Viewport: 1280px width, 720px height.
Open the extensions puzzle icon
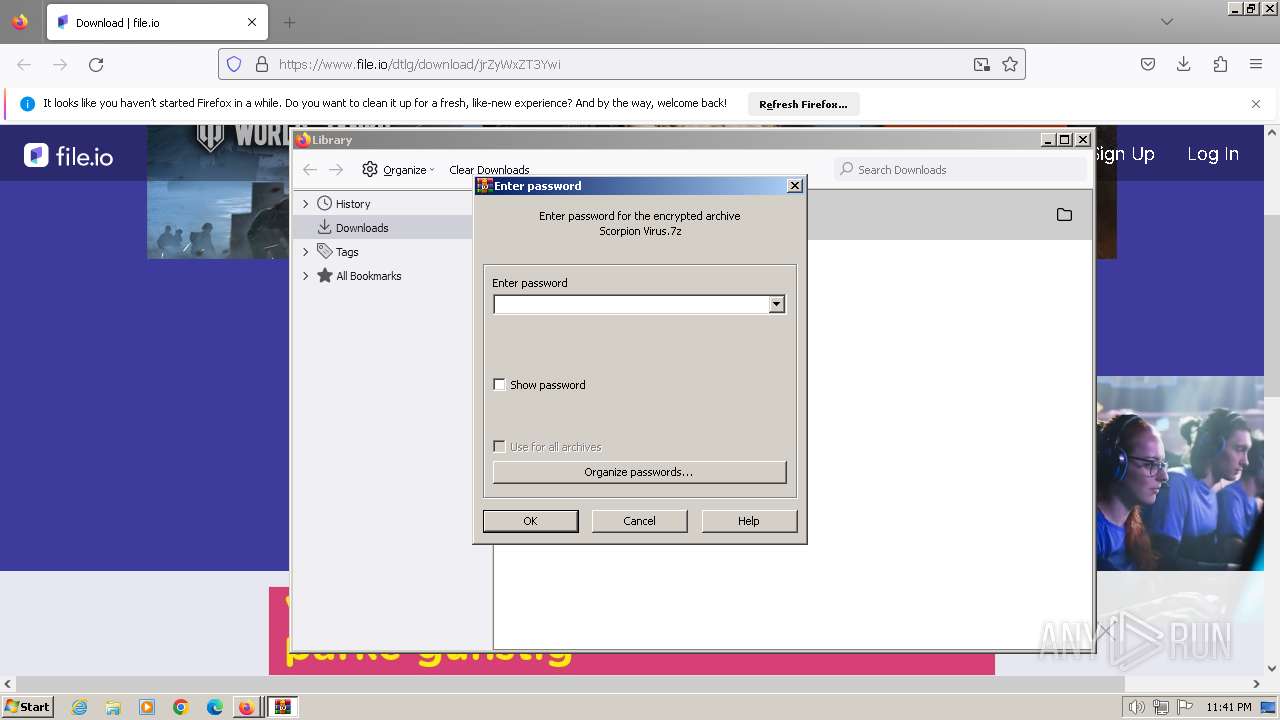(x=1220, y=64)
